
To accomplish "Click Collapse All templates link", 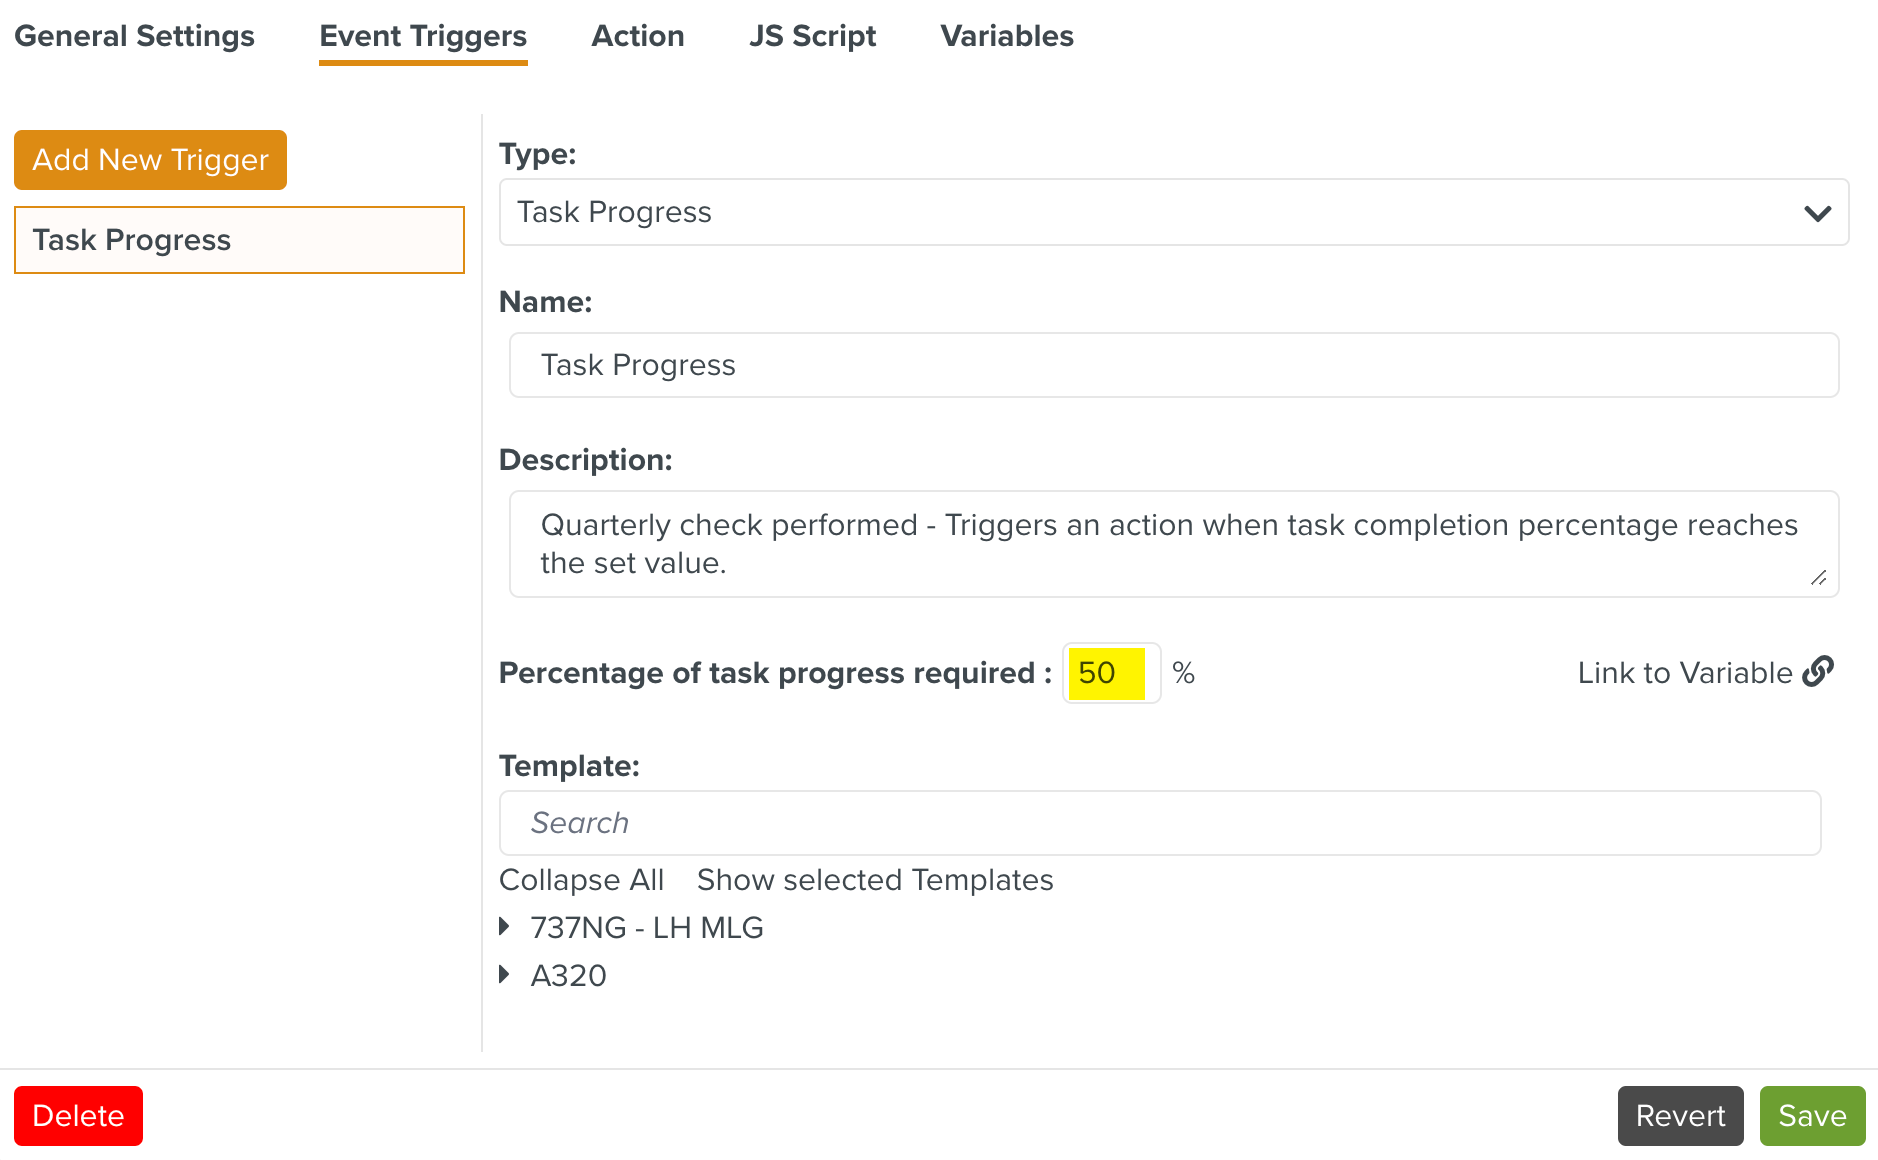I will point(581,880).
